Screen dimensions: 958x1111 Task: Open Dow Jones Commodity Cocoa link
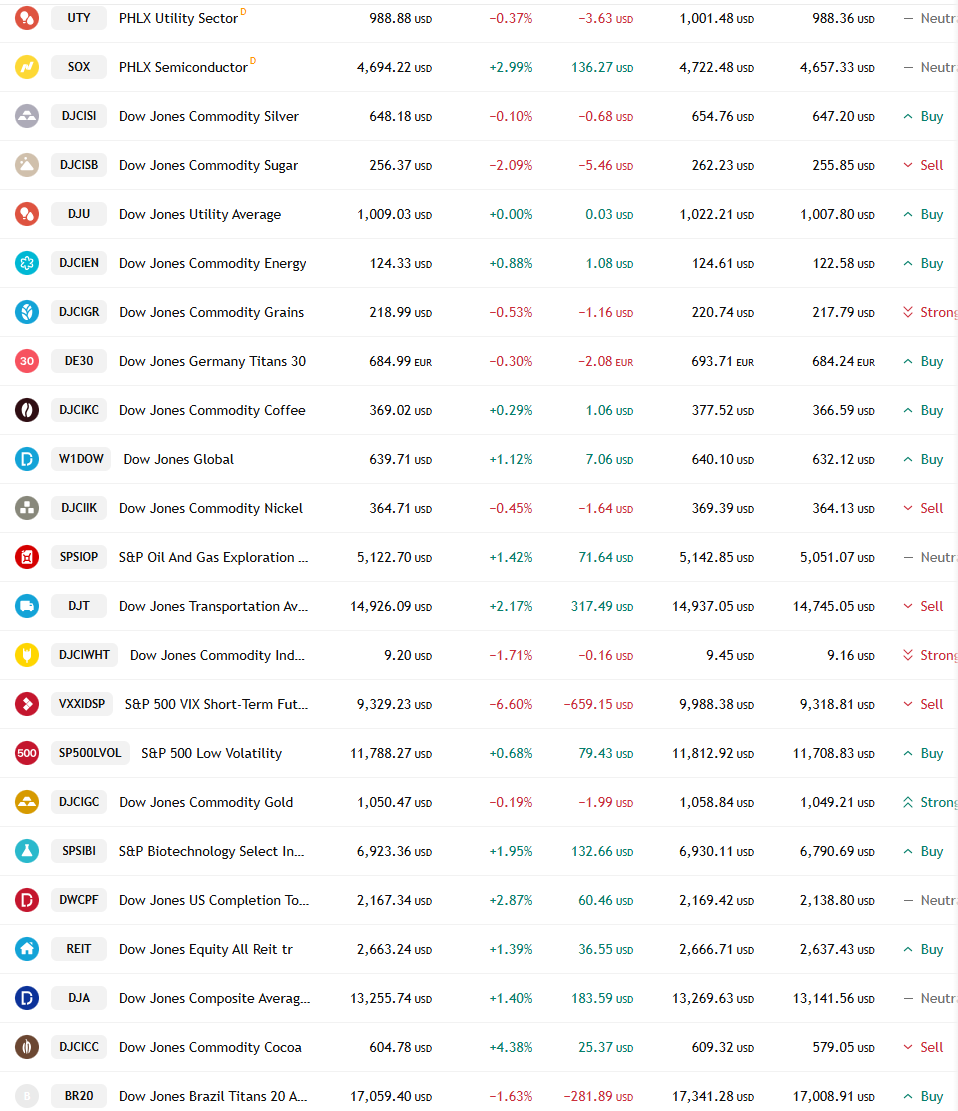210,1047
